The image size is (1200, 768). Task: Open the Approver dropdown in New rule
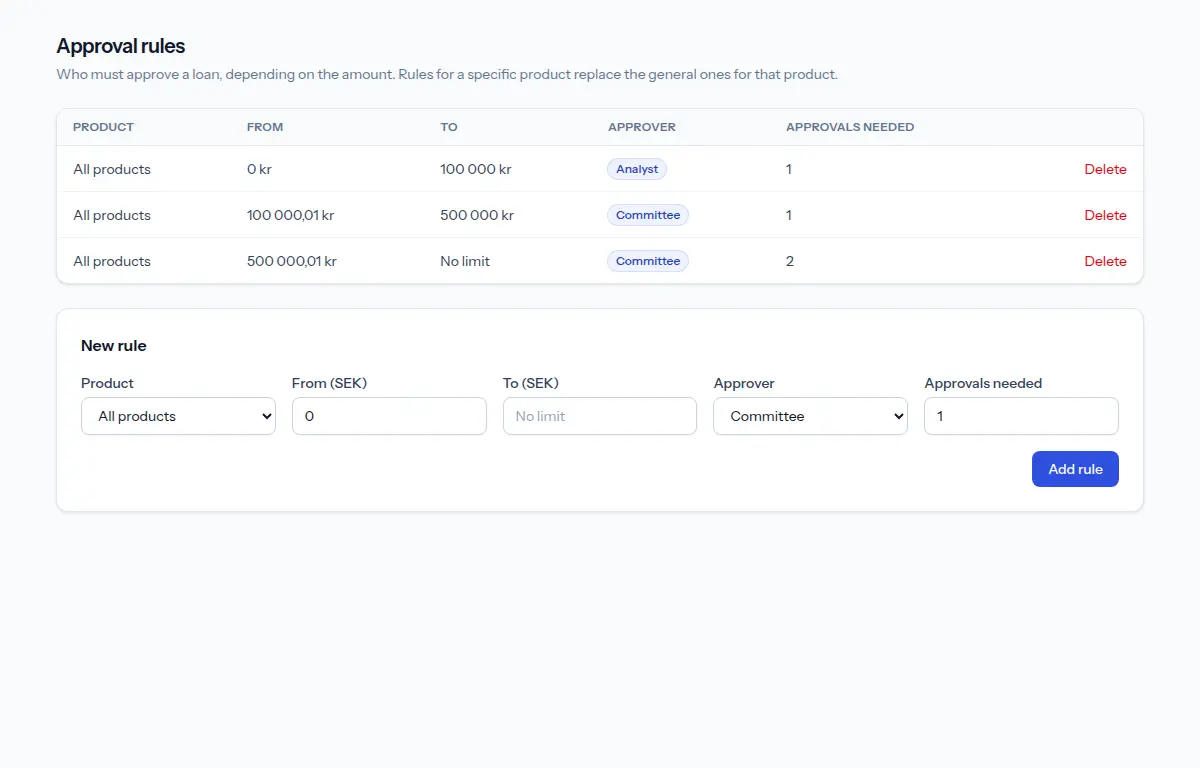[x=810, y=416]
